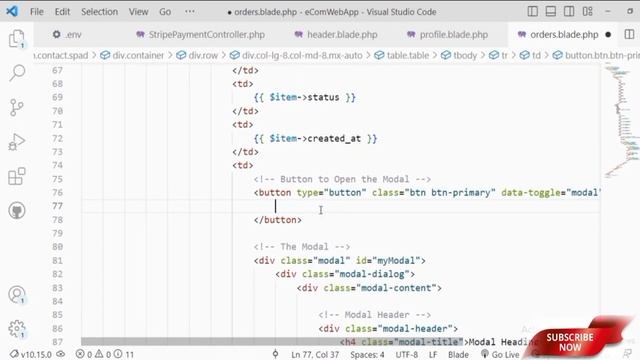Click the modal-dialog class text
640x360 pixels.
[x=372, y=274]
